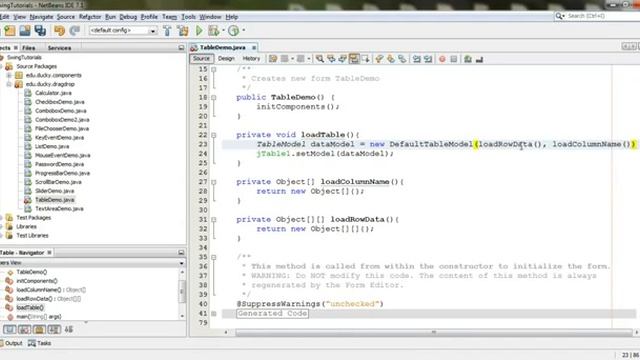Click Find Previous Occurrence editor icon
The width and height of the screenshot is (640, 360).
coord(331,59)
